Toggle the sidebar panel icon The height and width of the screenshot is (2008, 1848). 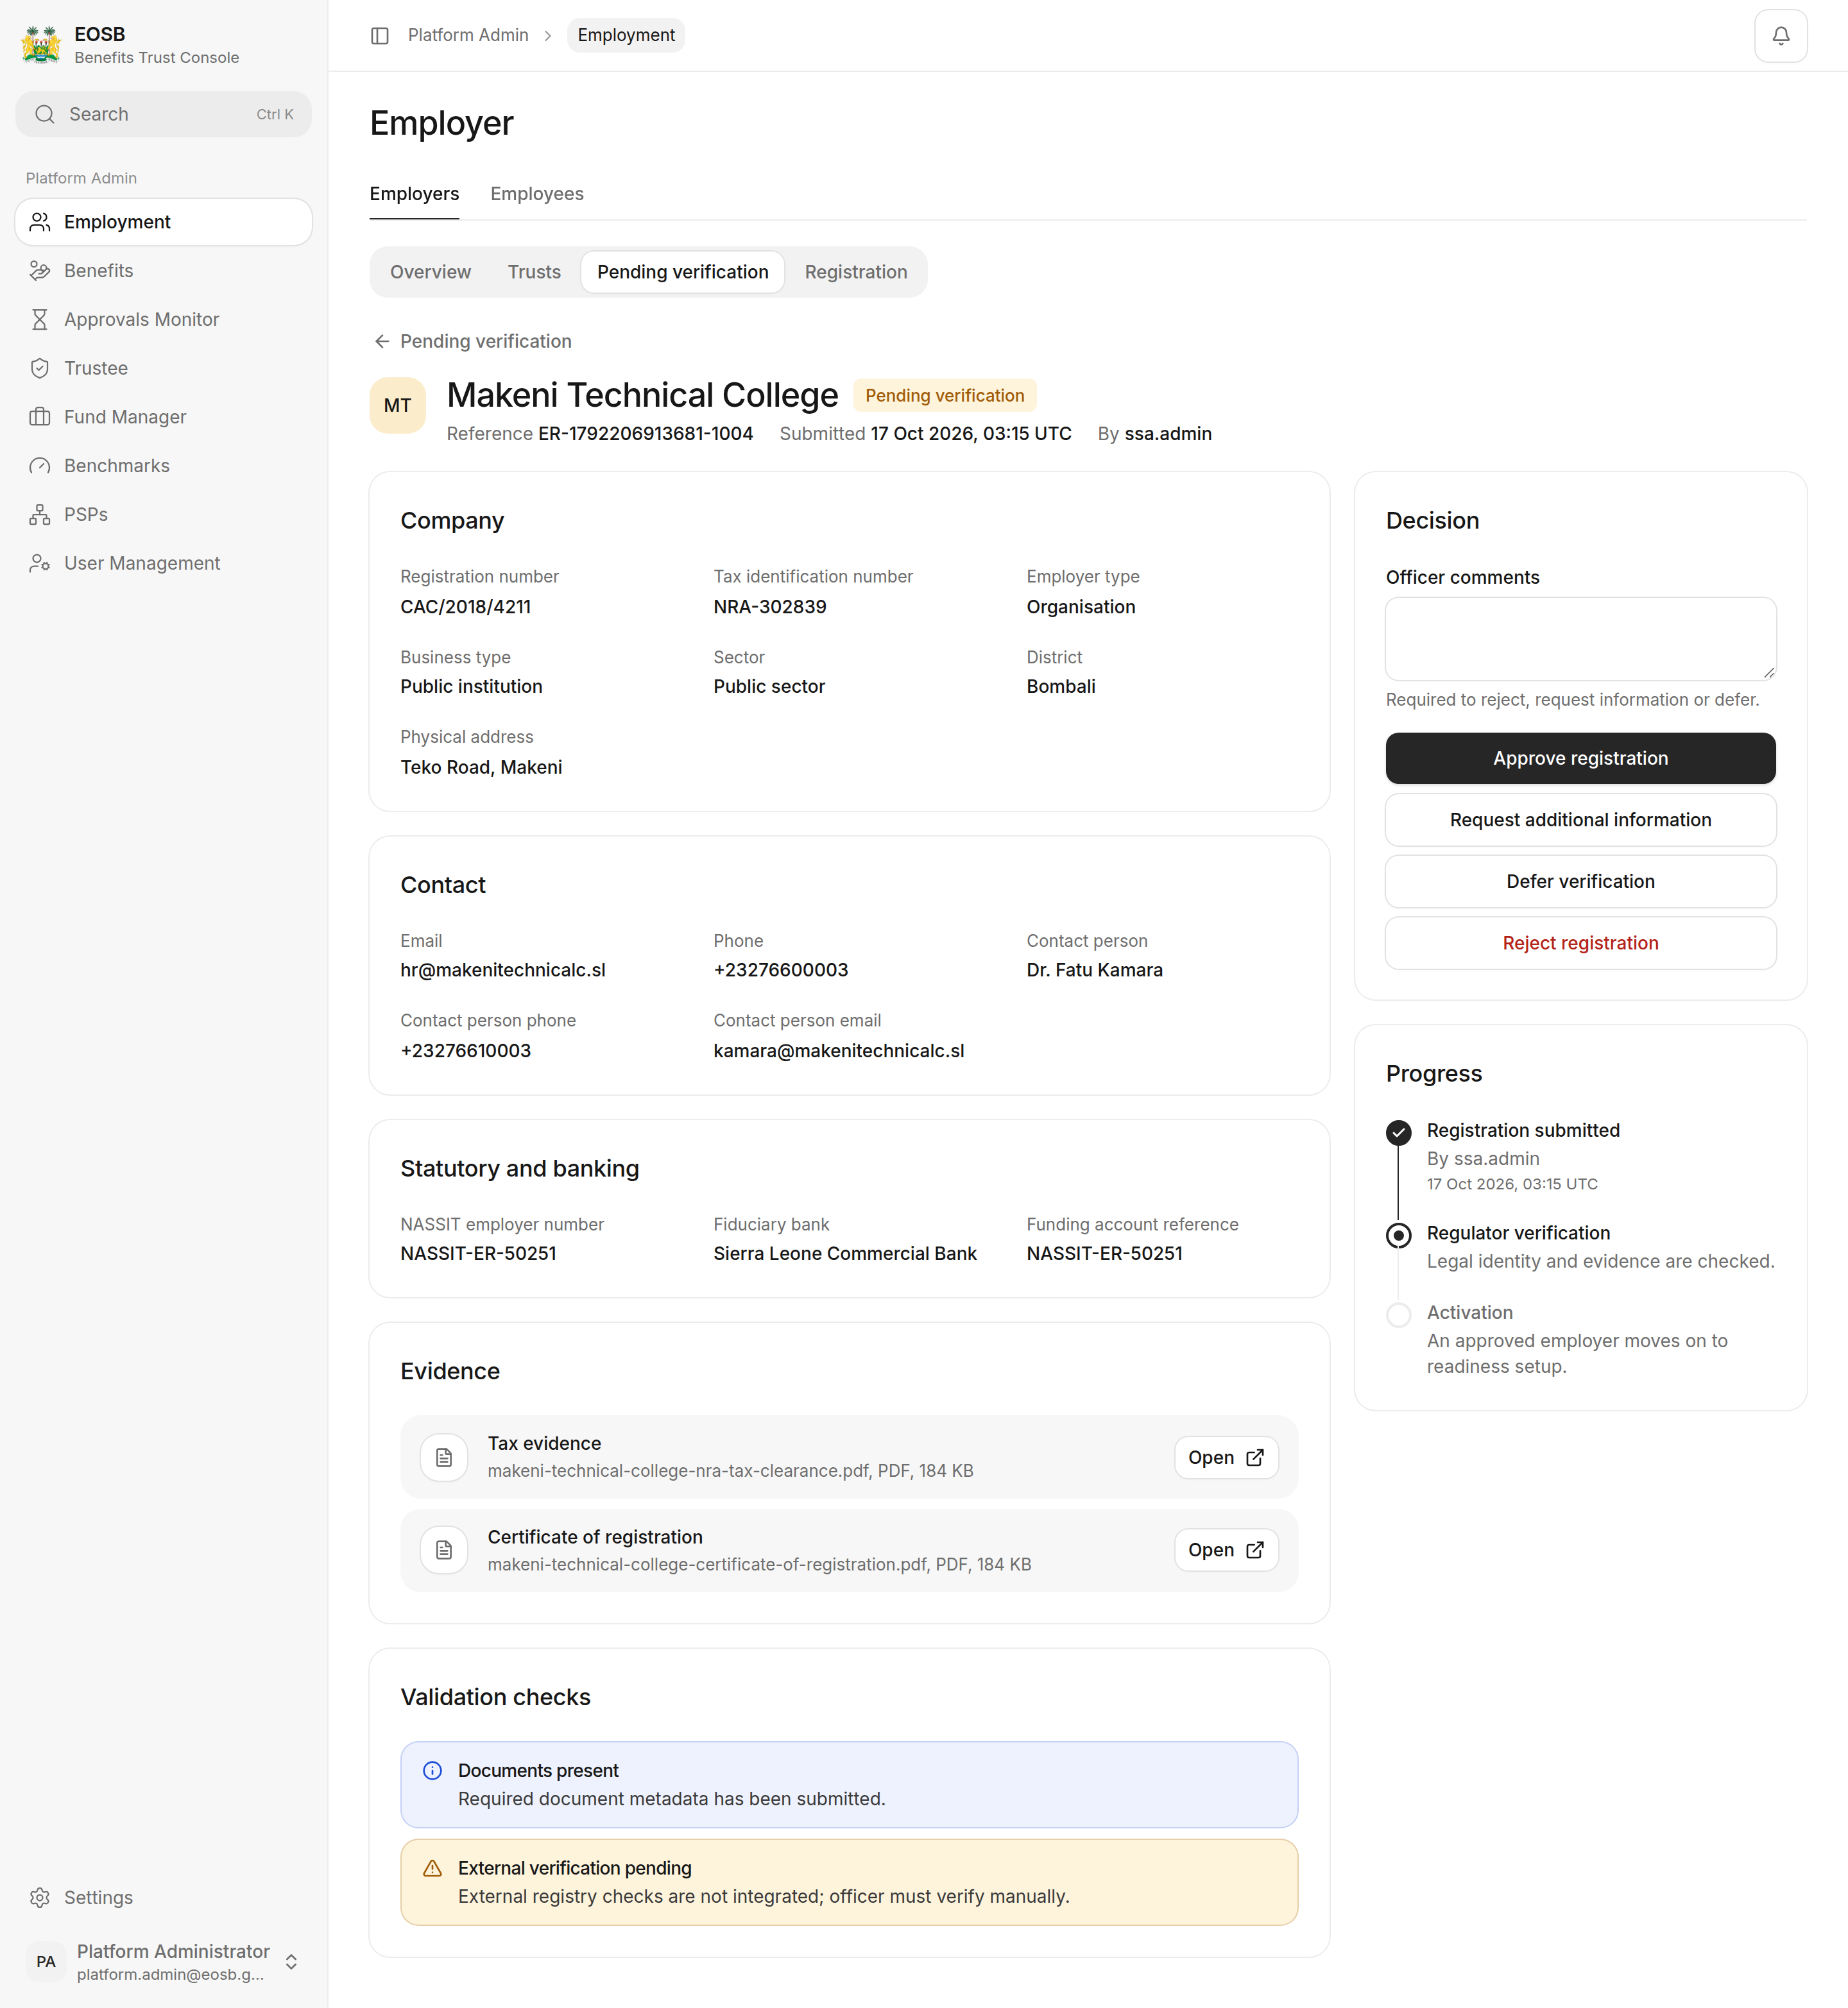point(380,36)
